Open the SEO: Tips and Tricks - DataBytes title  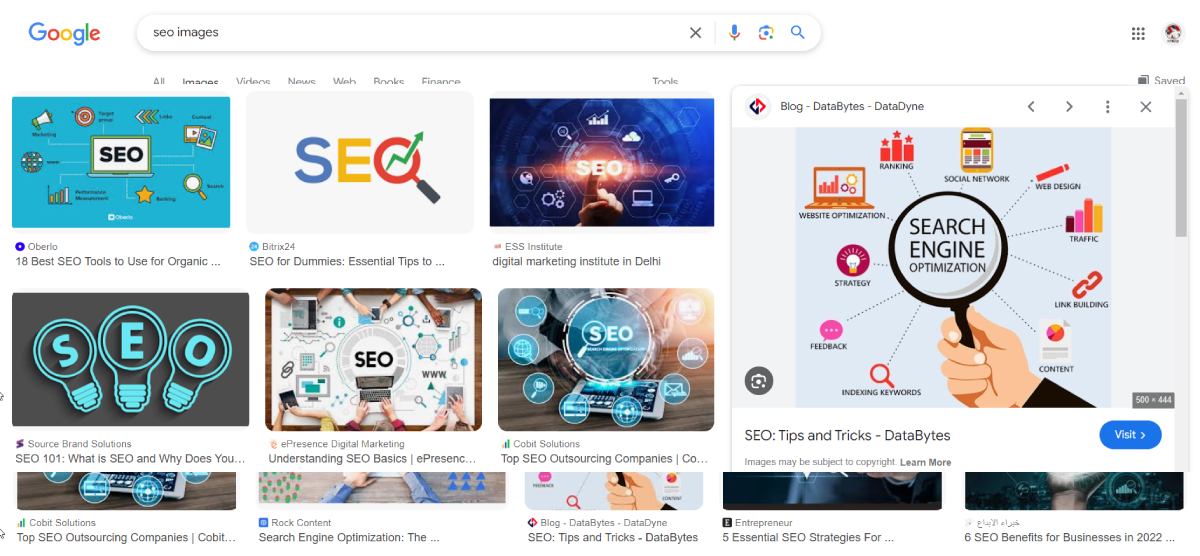[x=847, y=436]
